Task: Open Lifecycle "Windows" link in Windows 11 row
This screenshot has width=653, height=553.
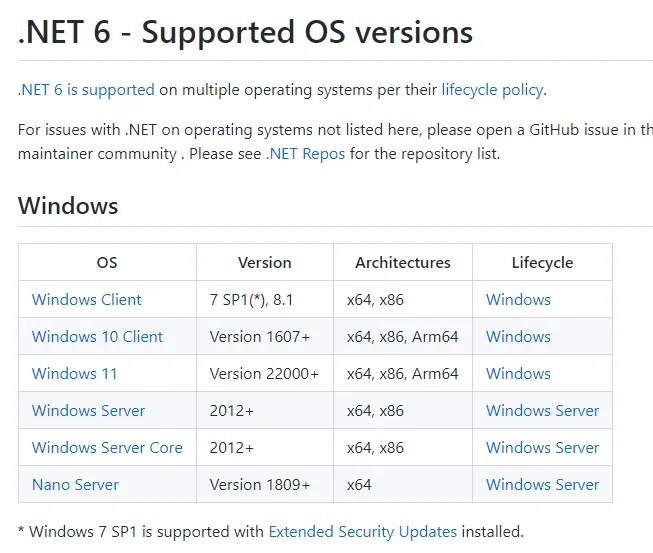Action: click(x=518, y=373)
